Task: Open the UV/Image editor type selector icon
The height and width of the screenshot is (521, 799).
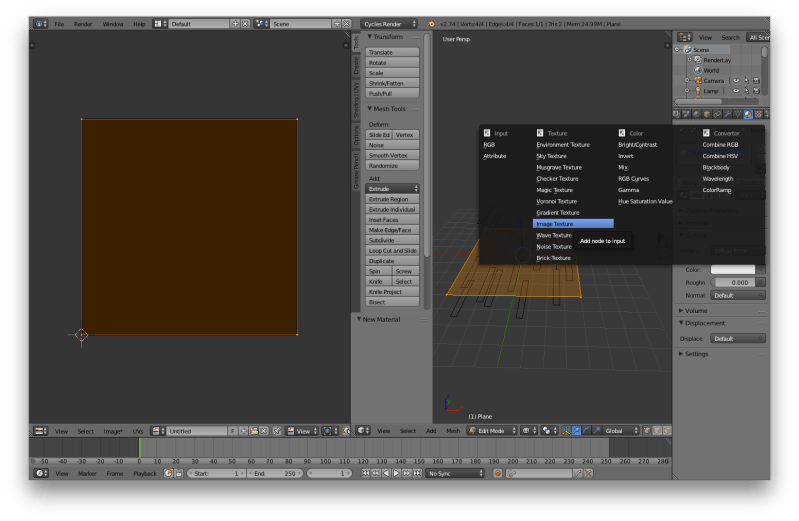Action: click(41, 431)
